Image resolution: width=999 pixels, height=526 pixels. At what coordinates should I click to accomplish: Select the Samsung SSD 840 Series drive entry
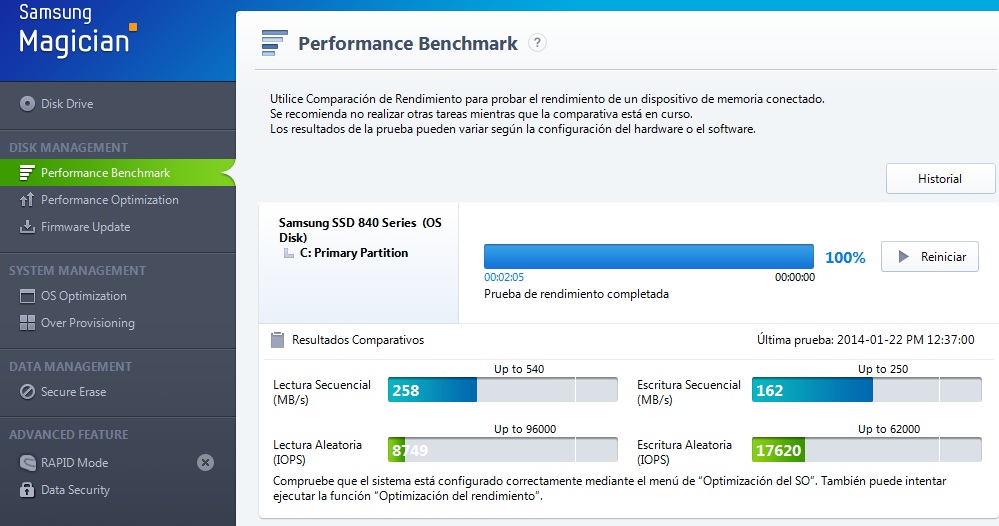pyautogui.click(x=360, y=230)
